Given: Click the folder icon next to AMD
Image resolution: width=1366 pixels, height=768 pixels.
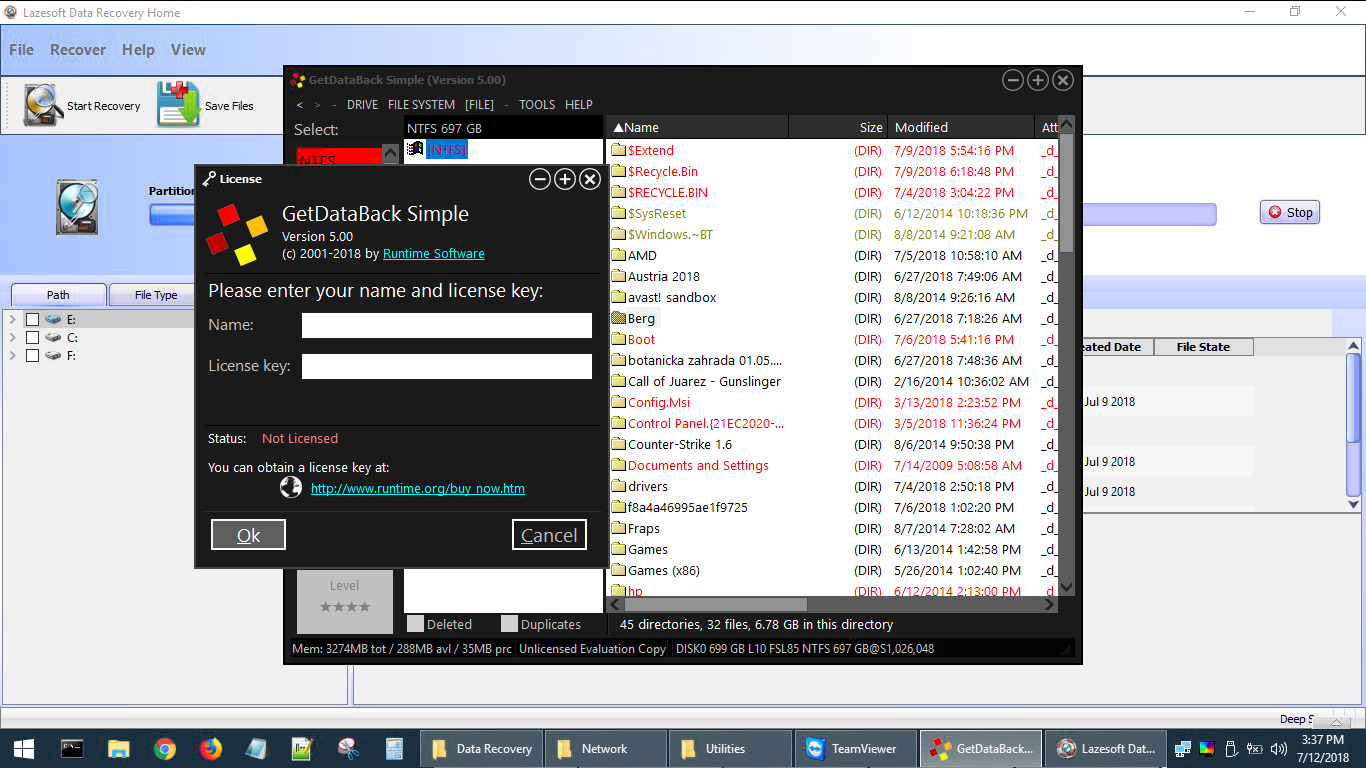Looking at the screenshot, I should click(618, 255).
